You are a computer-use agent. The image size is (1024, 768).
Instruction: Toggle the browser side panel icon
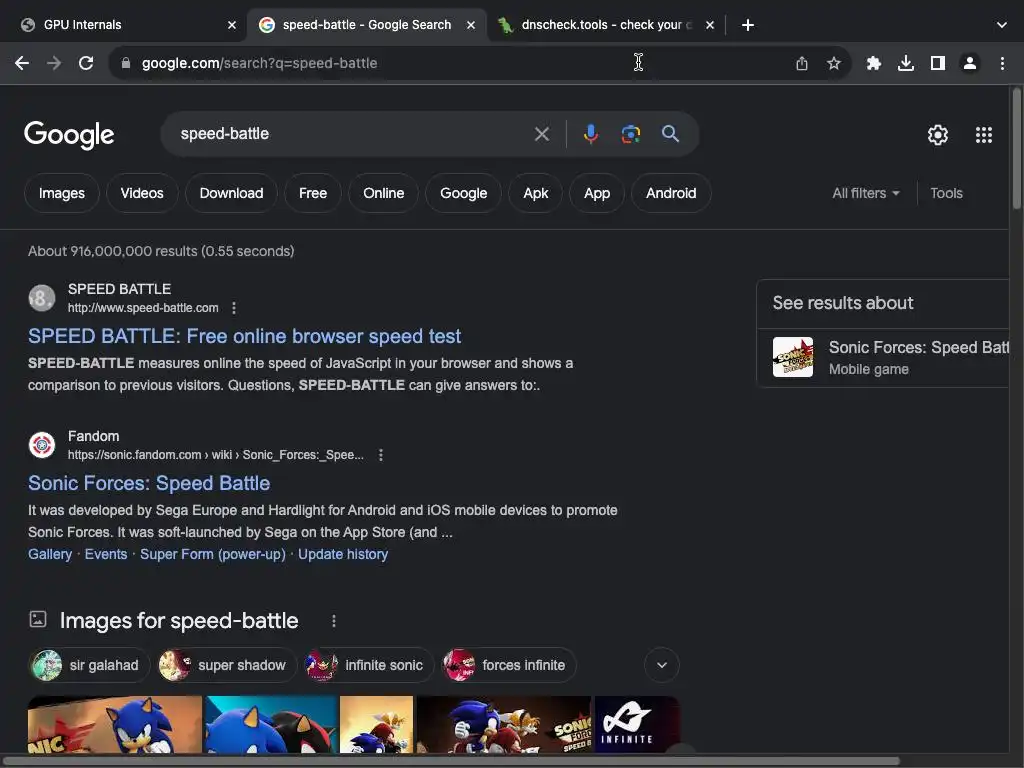938,63
